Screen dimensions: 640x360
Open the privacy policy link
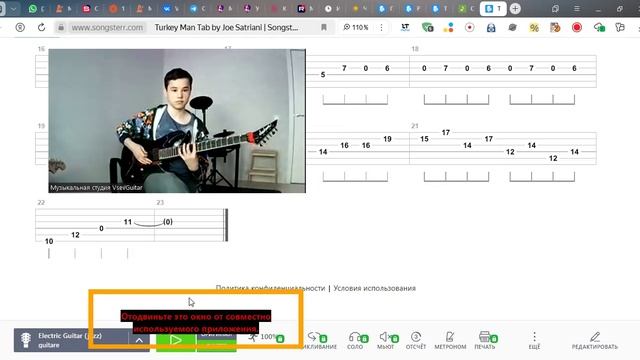pos(270,288)
